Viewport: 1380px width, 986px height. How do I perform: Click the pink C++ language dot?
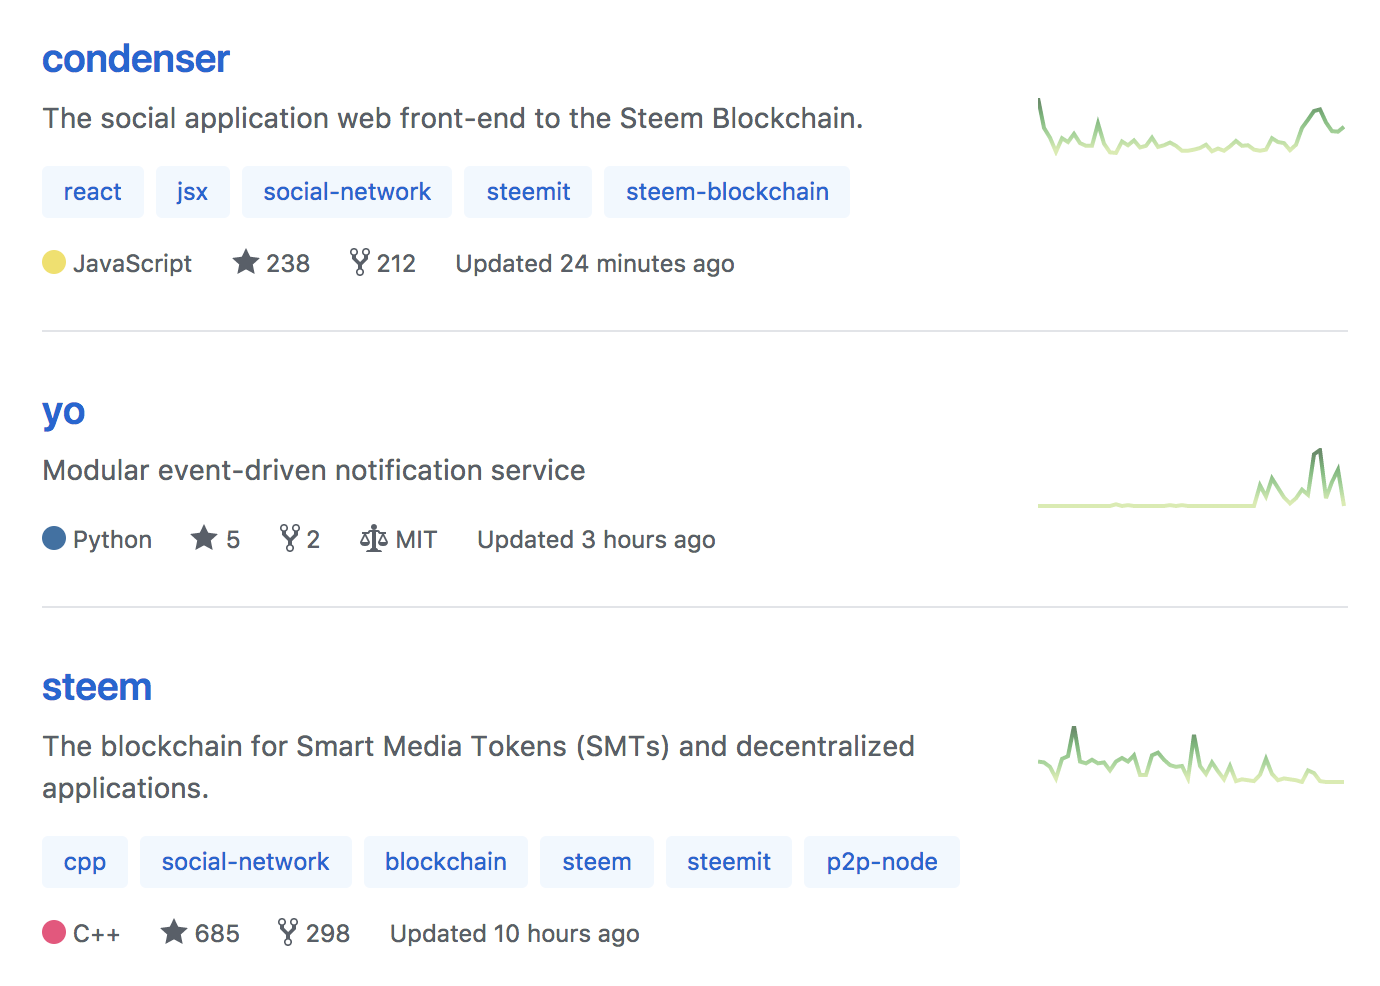[54, 932]
